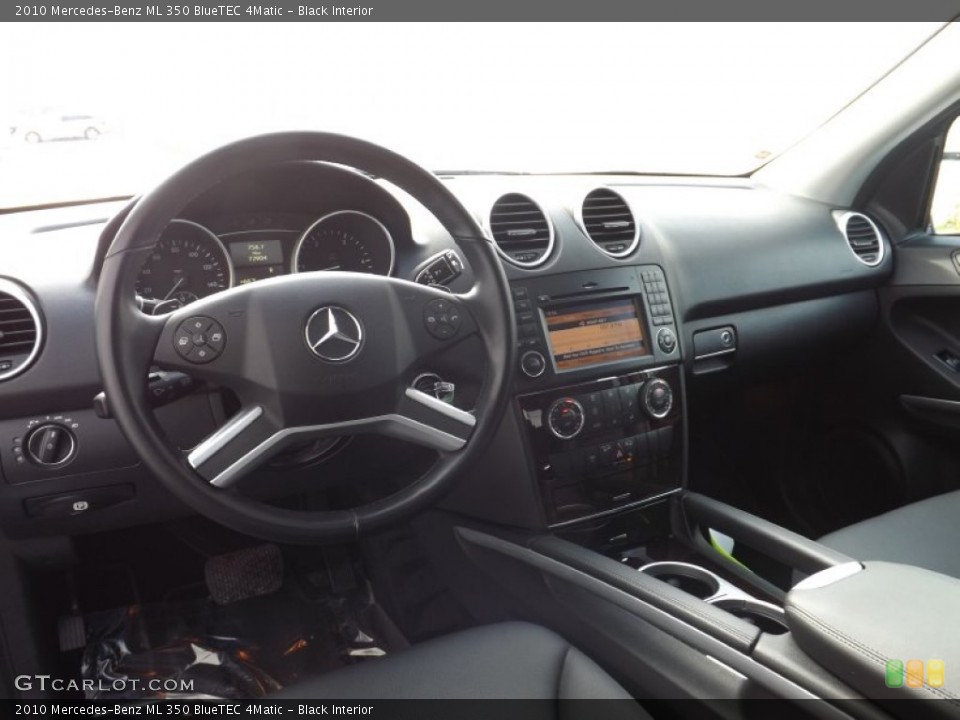Click the parking brake release handle
The image size is (960, 720).
tap(79, 500)
